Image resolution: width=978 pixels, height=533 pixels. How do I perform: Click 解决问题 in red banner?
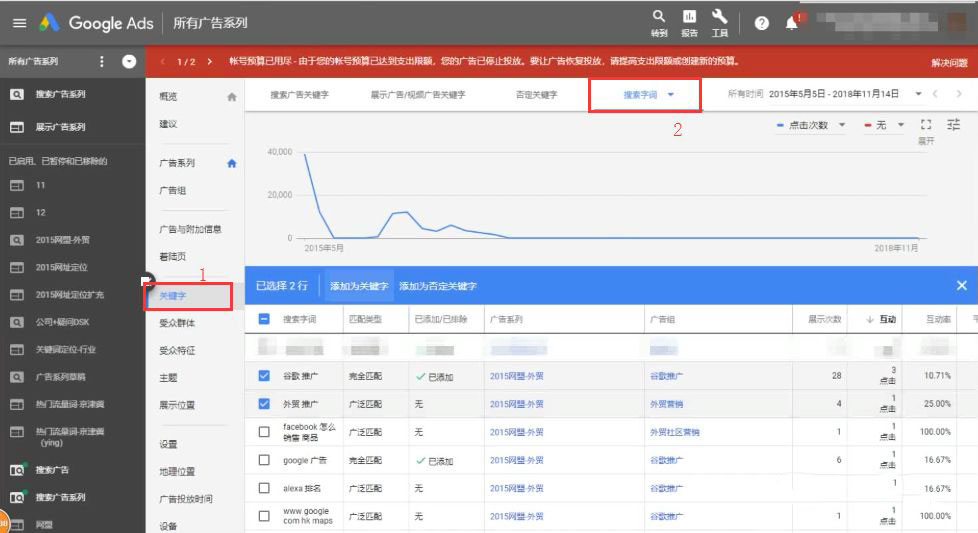pos(949,62)
